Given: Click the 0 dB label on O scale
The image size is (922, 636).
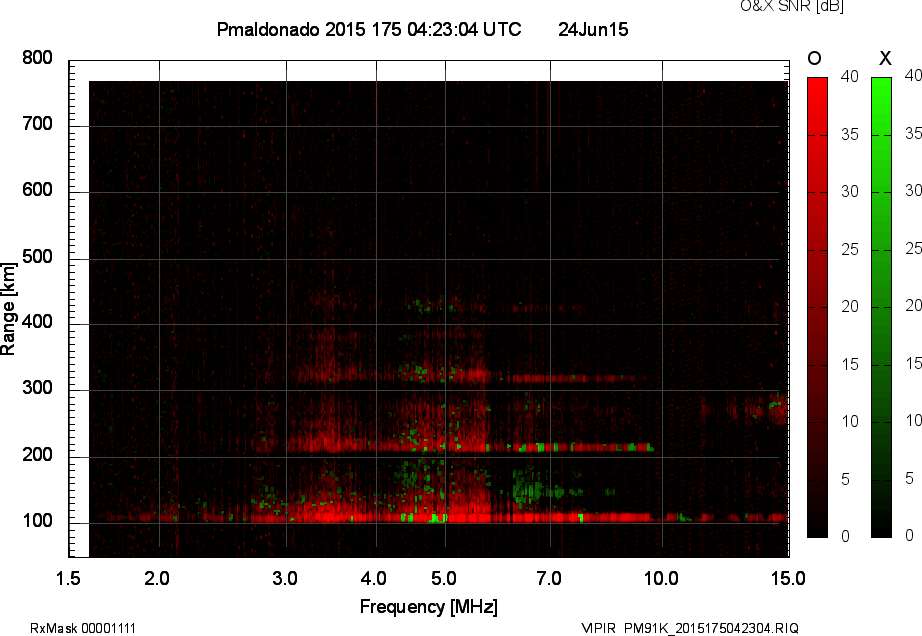Looking at the screenshot, I should (846, 537).
